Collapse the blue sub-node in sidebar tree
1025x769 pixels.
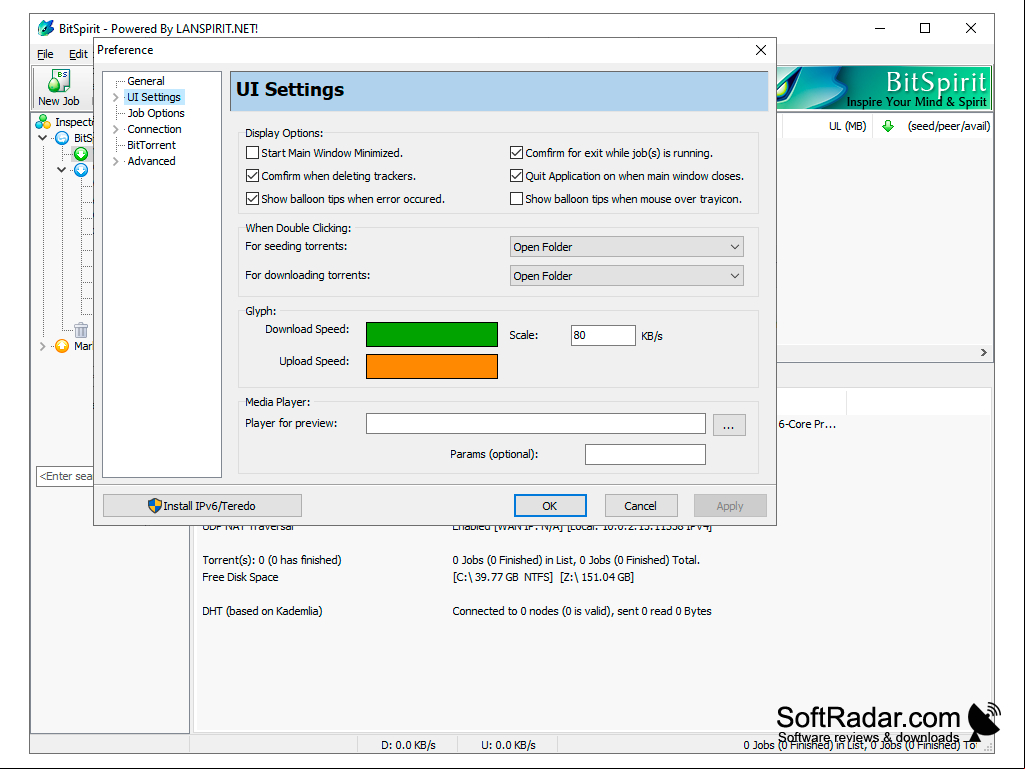62,170
